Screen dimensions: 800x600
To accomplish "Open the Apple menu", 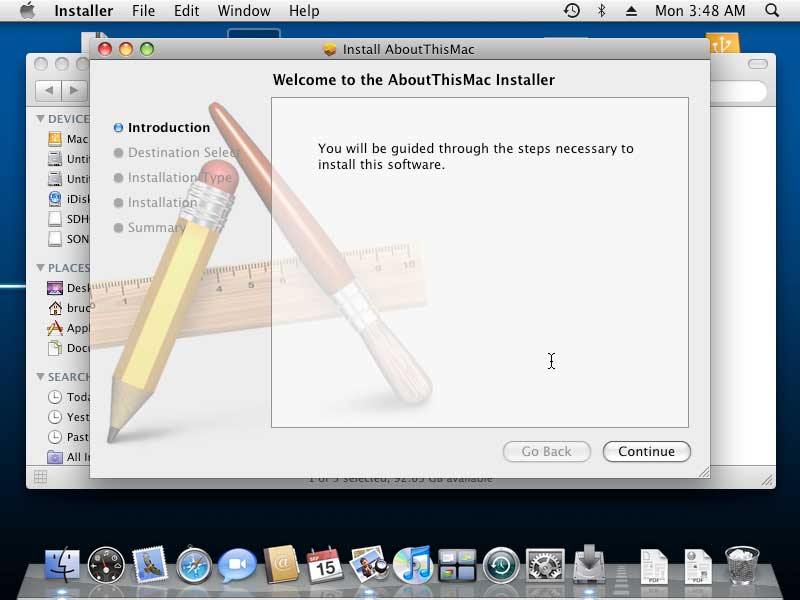I will click(28, 10).
